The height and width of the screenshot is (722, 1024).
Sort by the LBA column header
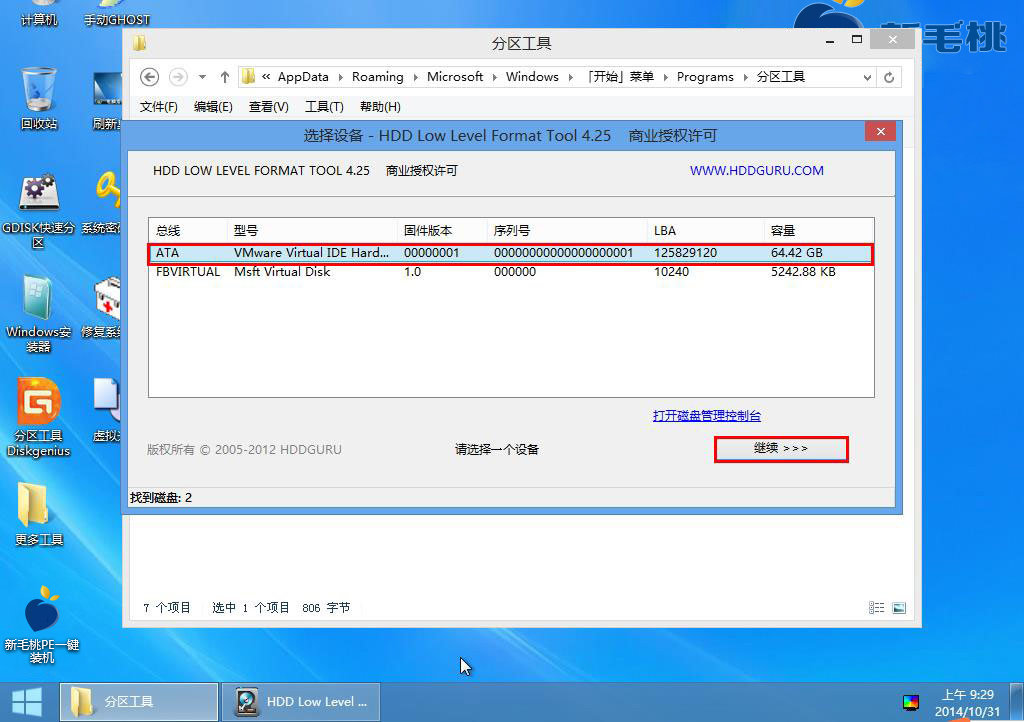[x=705, y=230]
